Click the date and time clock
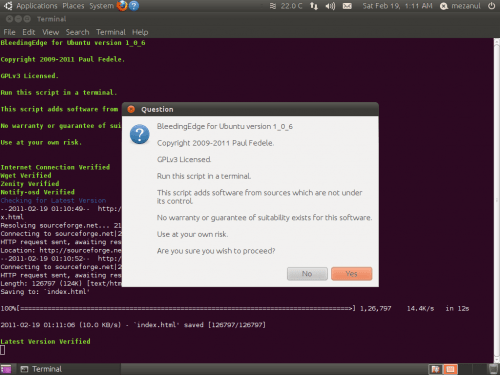 [397, 6]
